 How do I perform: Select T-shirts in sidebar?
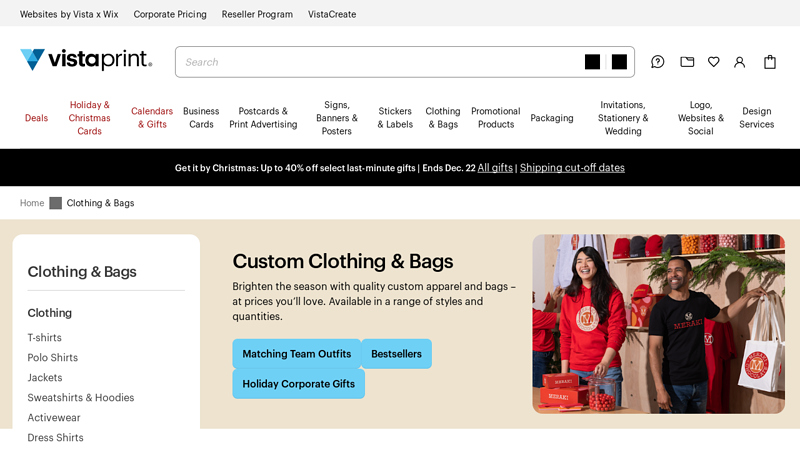point(44,337)
